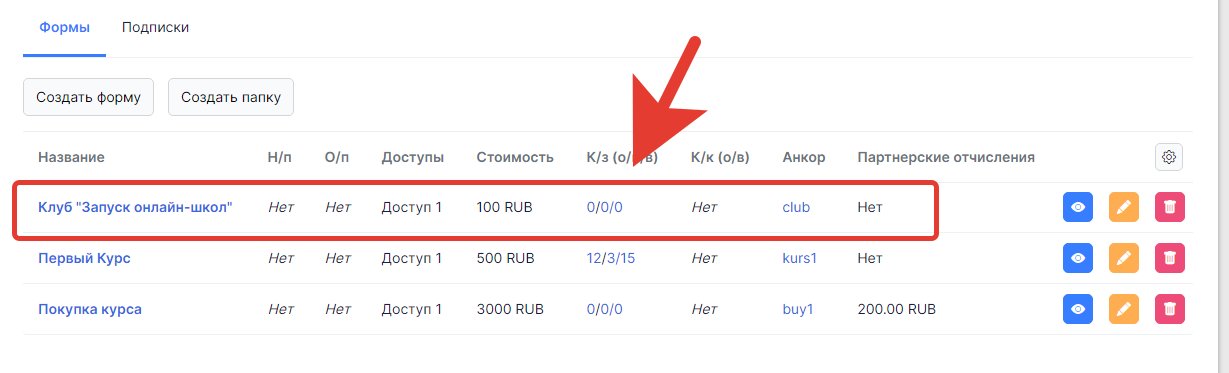The width and height of the screenshot is (1229, 373).
Task: View the Клуб "Запуск онлайн-школ" form
Action: [1078, 208]
